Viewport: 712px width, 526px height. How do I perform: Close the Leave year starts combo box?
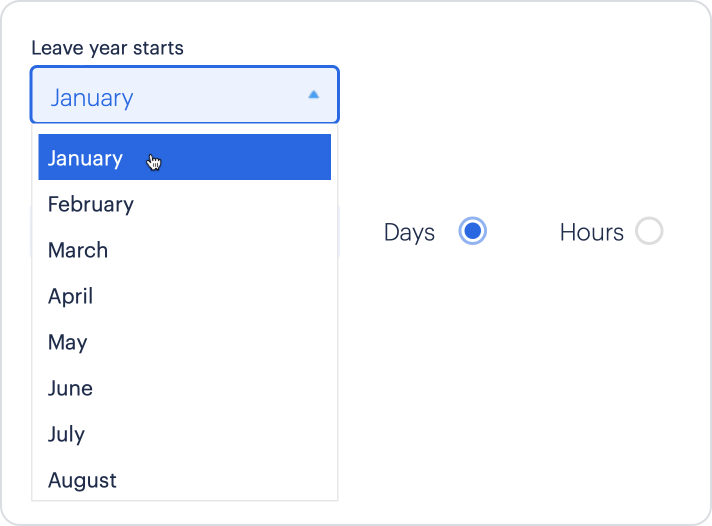click(x=185, y=94)
